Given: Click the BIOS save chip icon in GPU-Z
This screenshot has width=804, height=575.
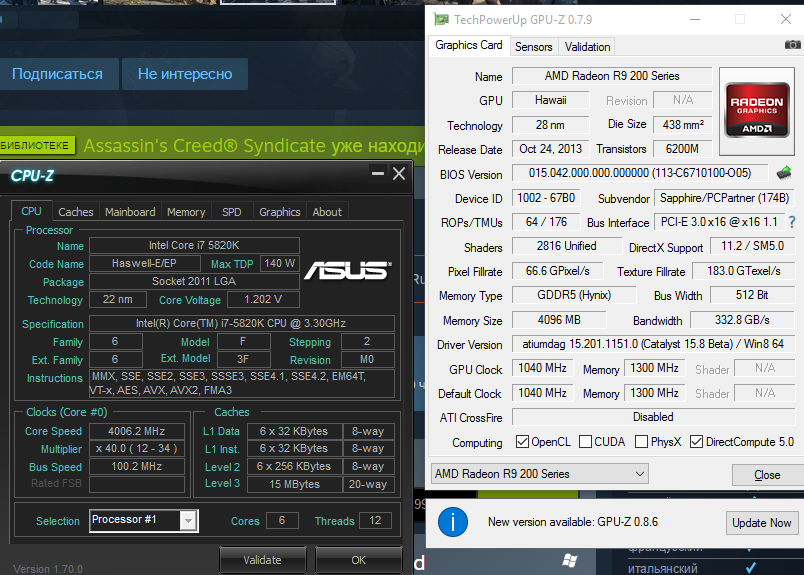Looking at the screenshot, I should coord(783,173).
